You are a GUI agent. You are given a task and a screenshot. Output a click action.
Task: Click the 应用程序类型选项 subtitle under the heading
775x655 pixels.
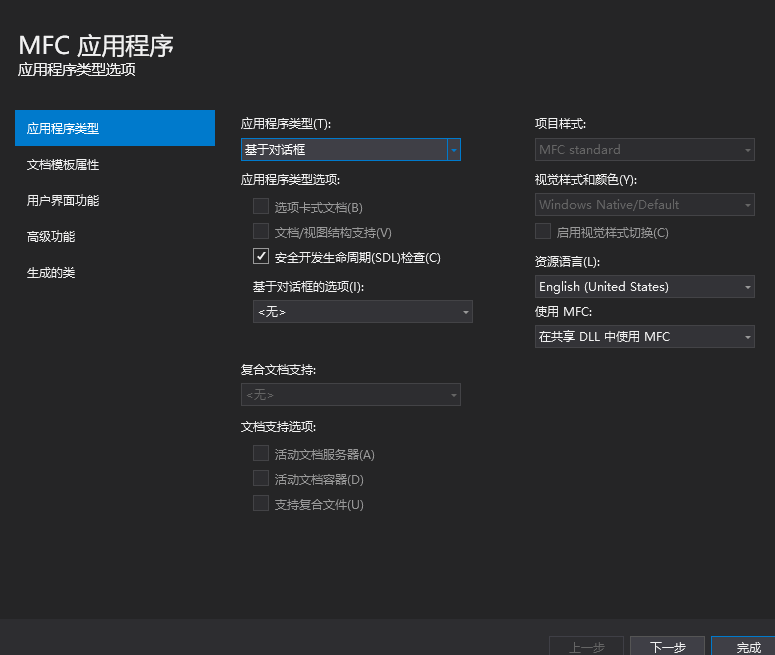tap(77, 70)
